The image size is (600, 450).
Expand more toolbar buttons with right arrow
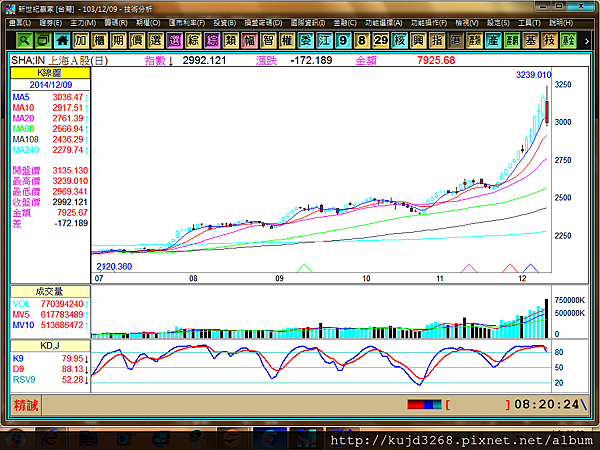click(587, 41)
